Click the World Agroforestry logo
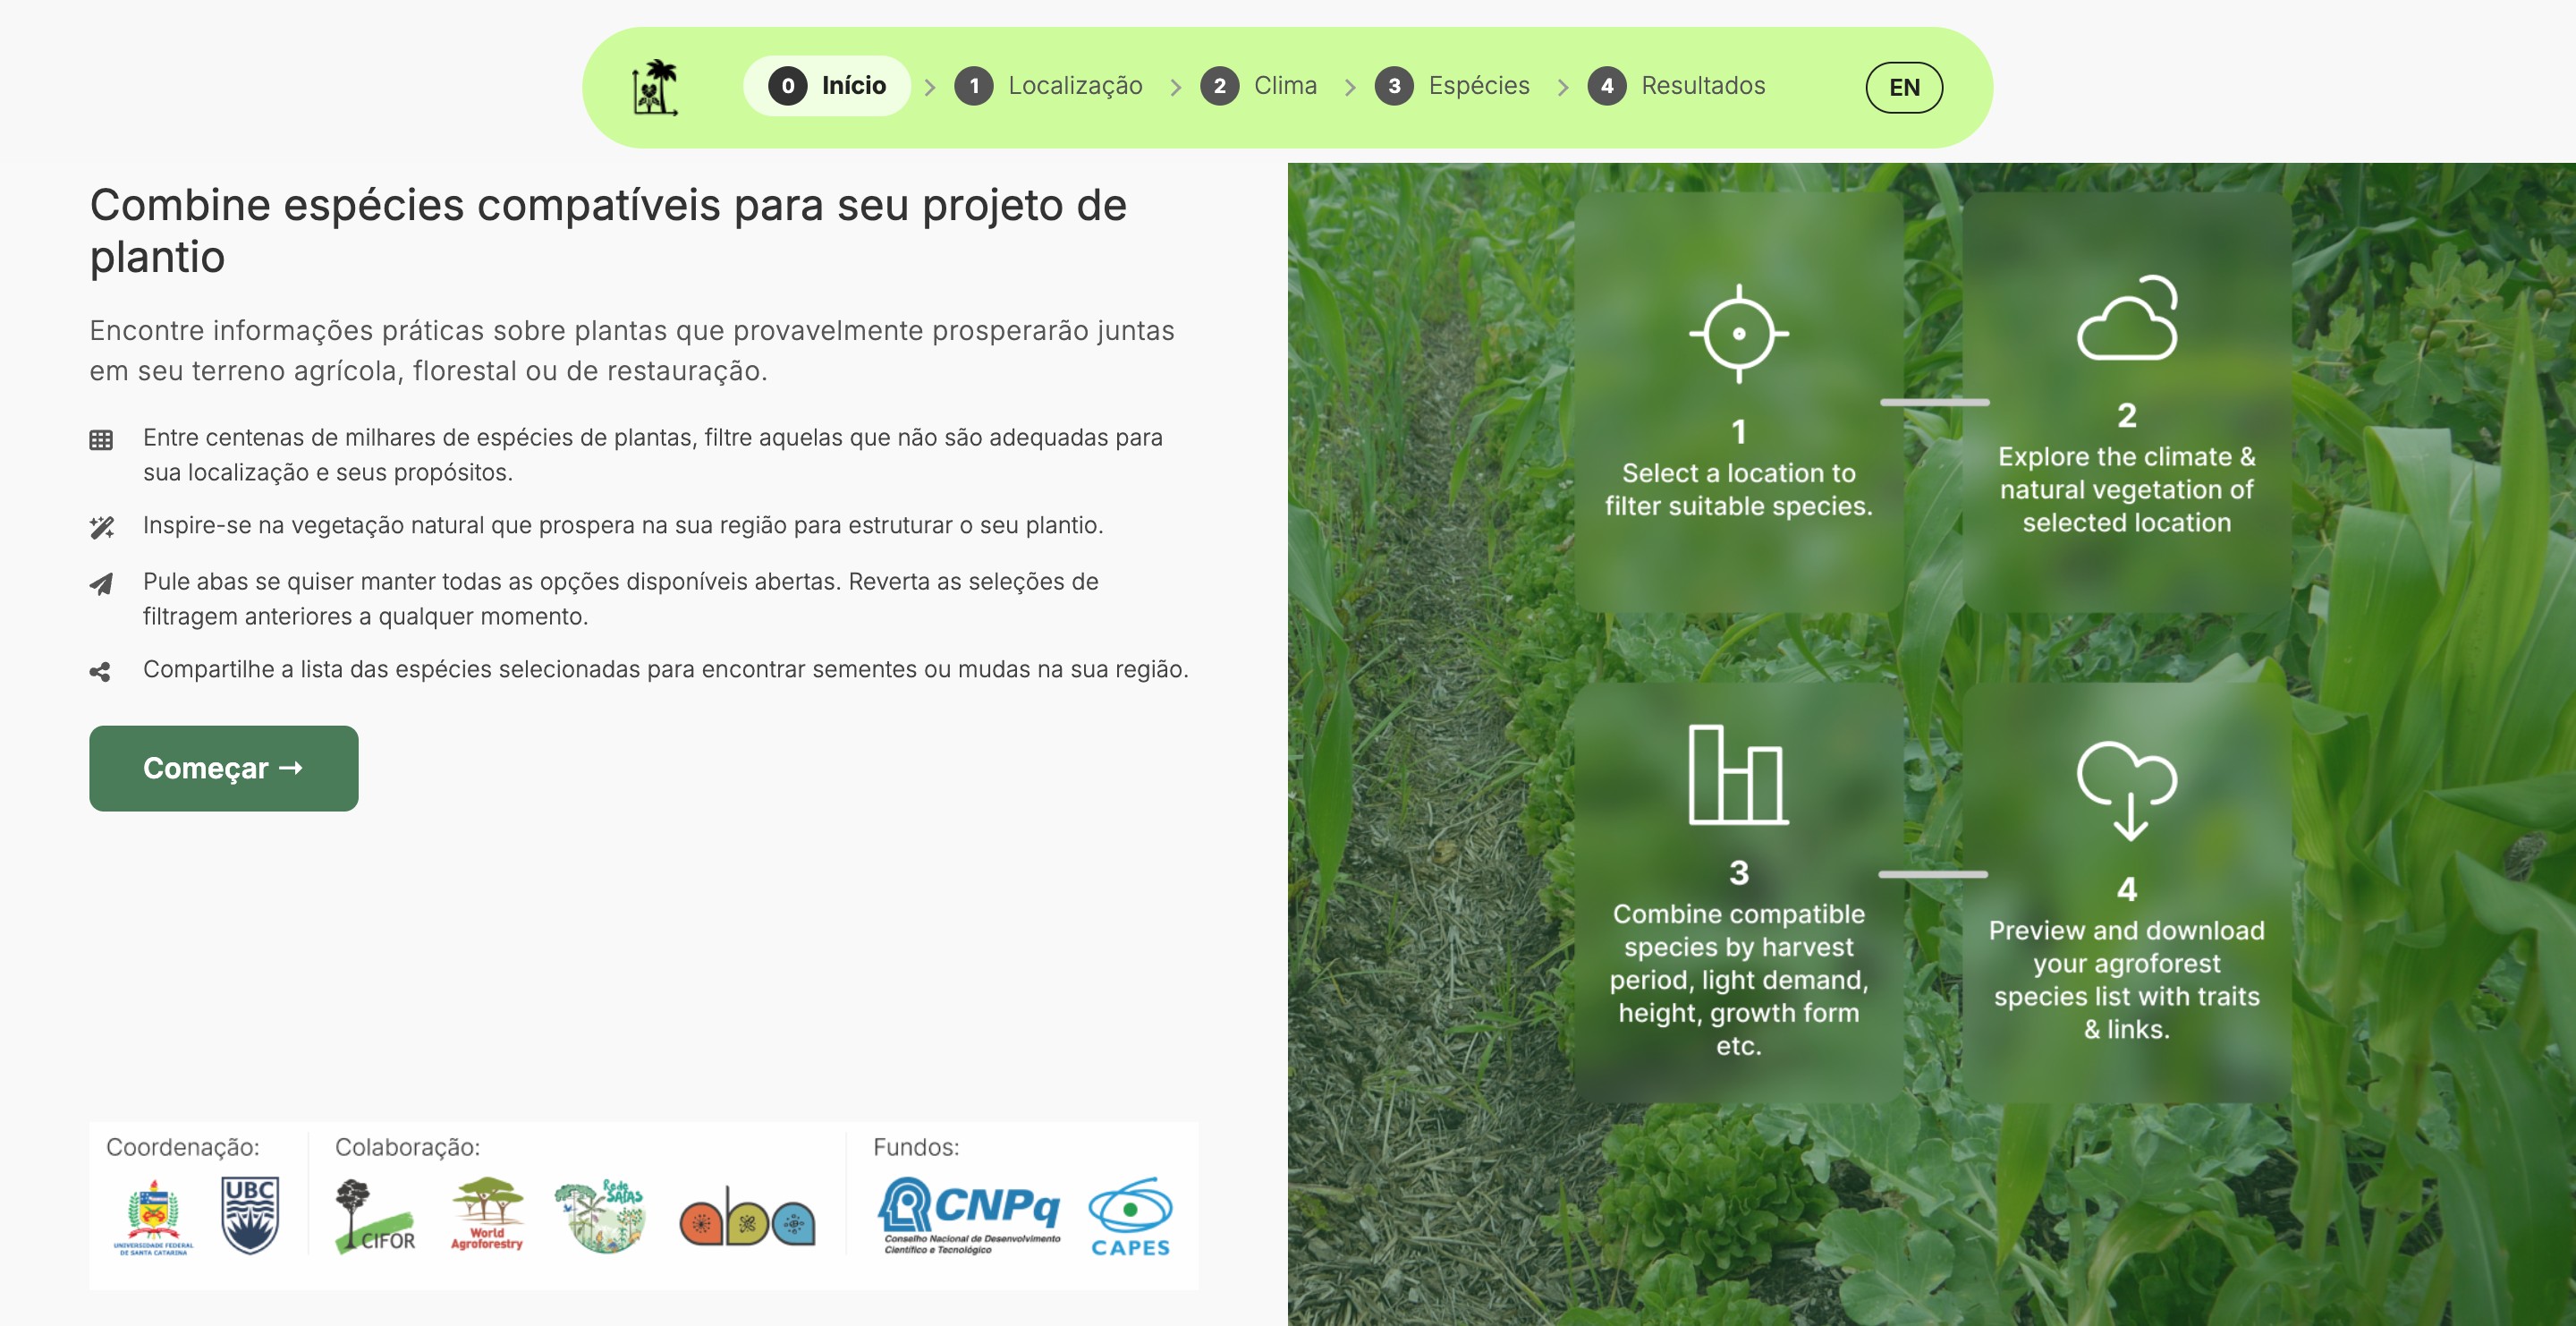 point(484,1215)
